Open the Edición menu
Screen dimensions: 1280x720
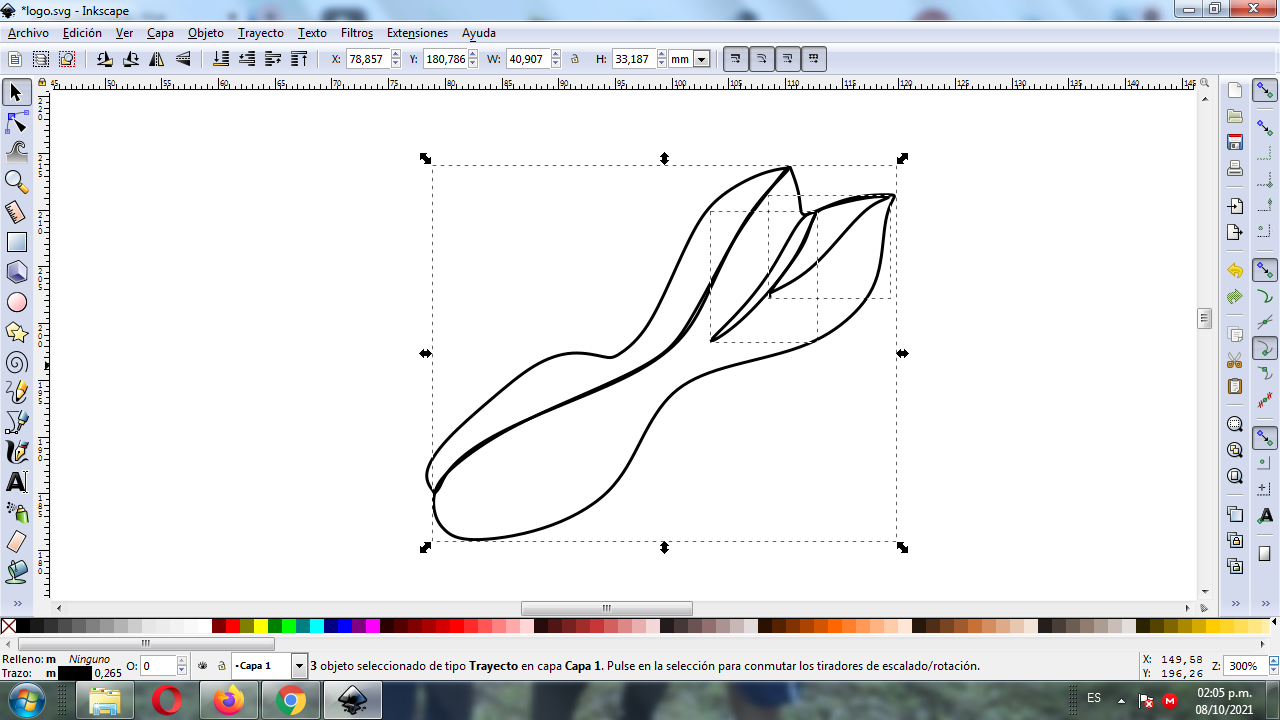click(x=82, y=33)
